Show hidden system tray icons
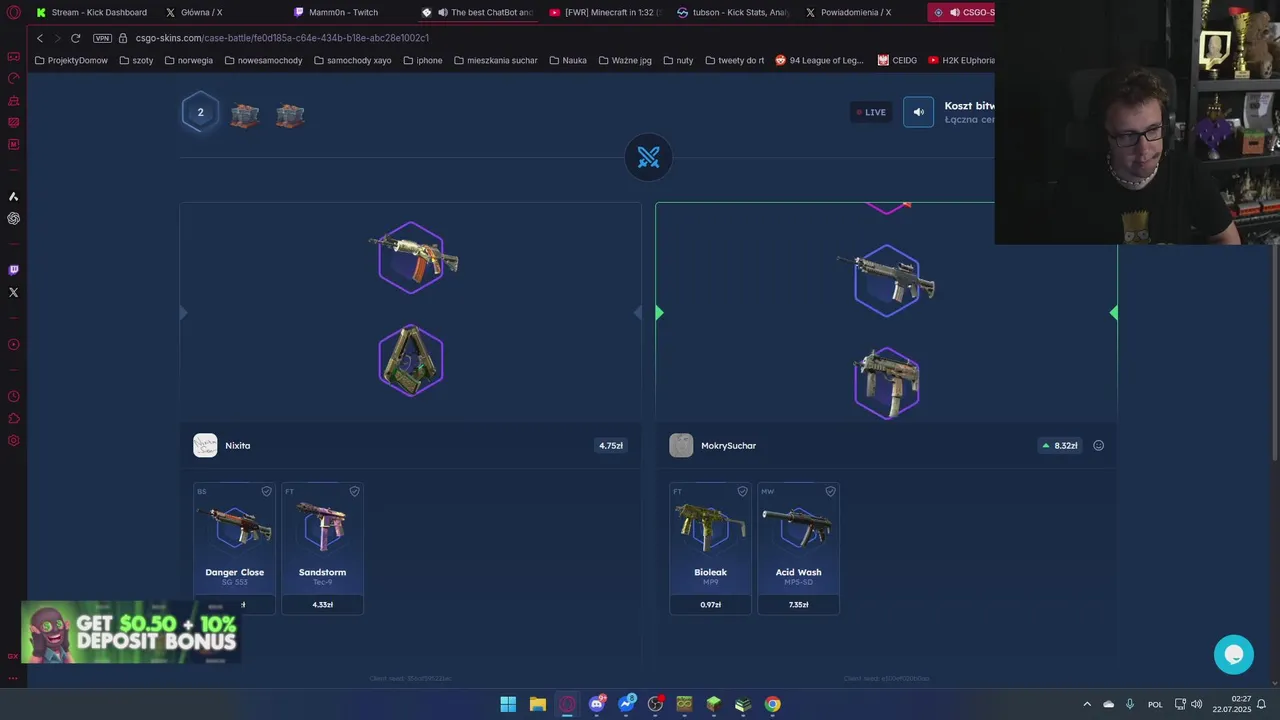Image resolution: width=1280 pixels, height=720 pixels. (x=1087, y=704)
